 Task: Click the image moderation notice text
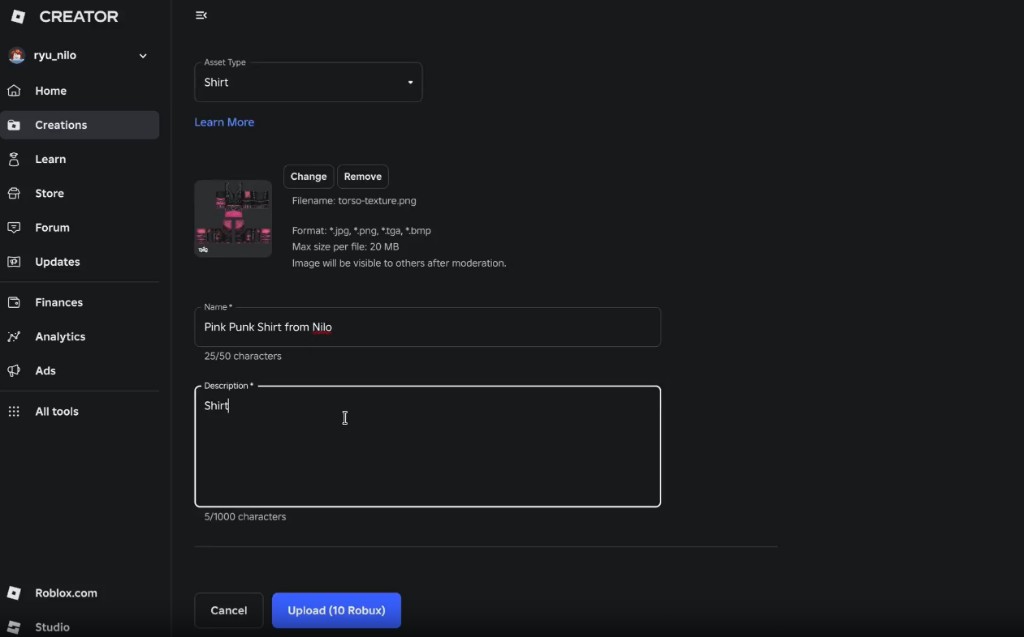pyautogui.click(x=399, y=263)
